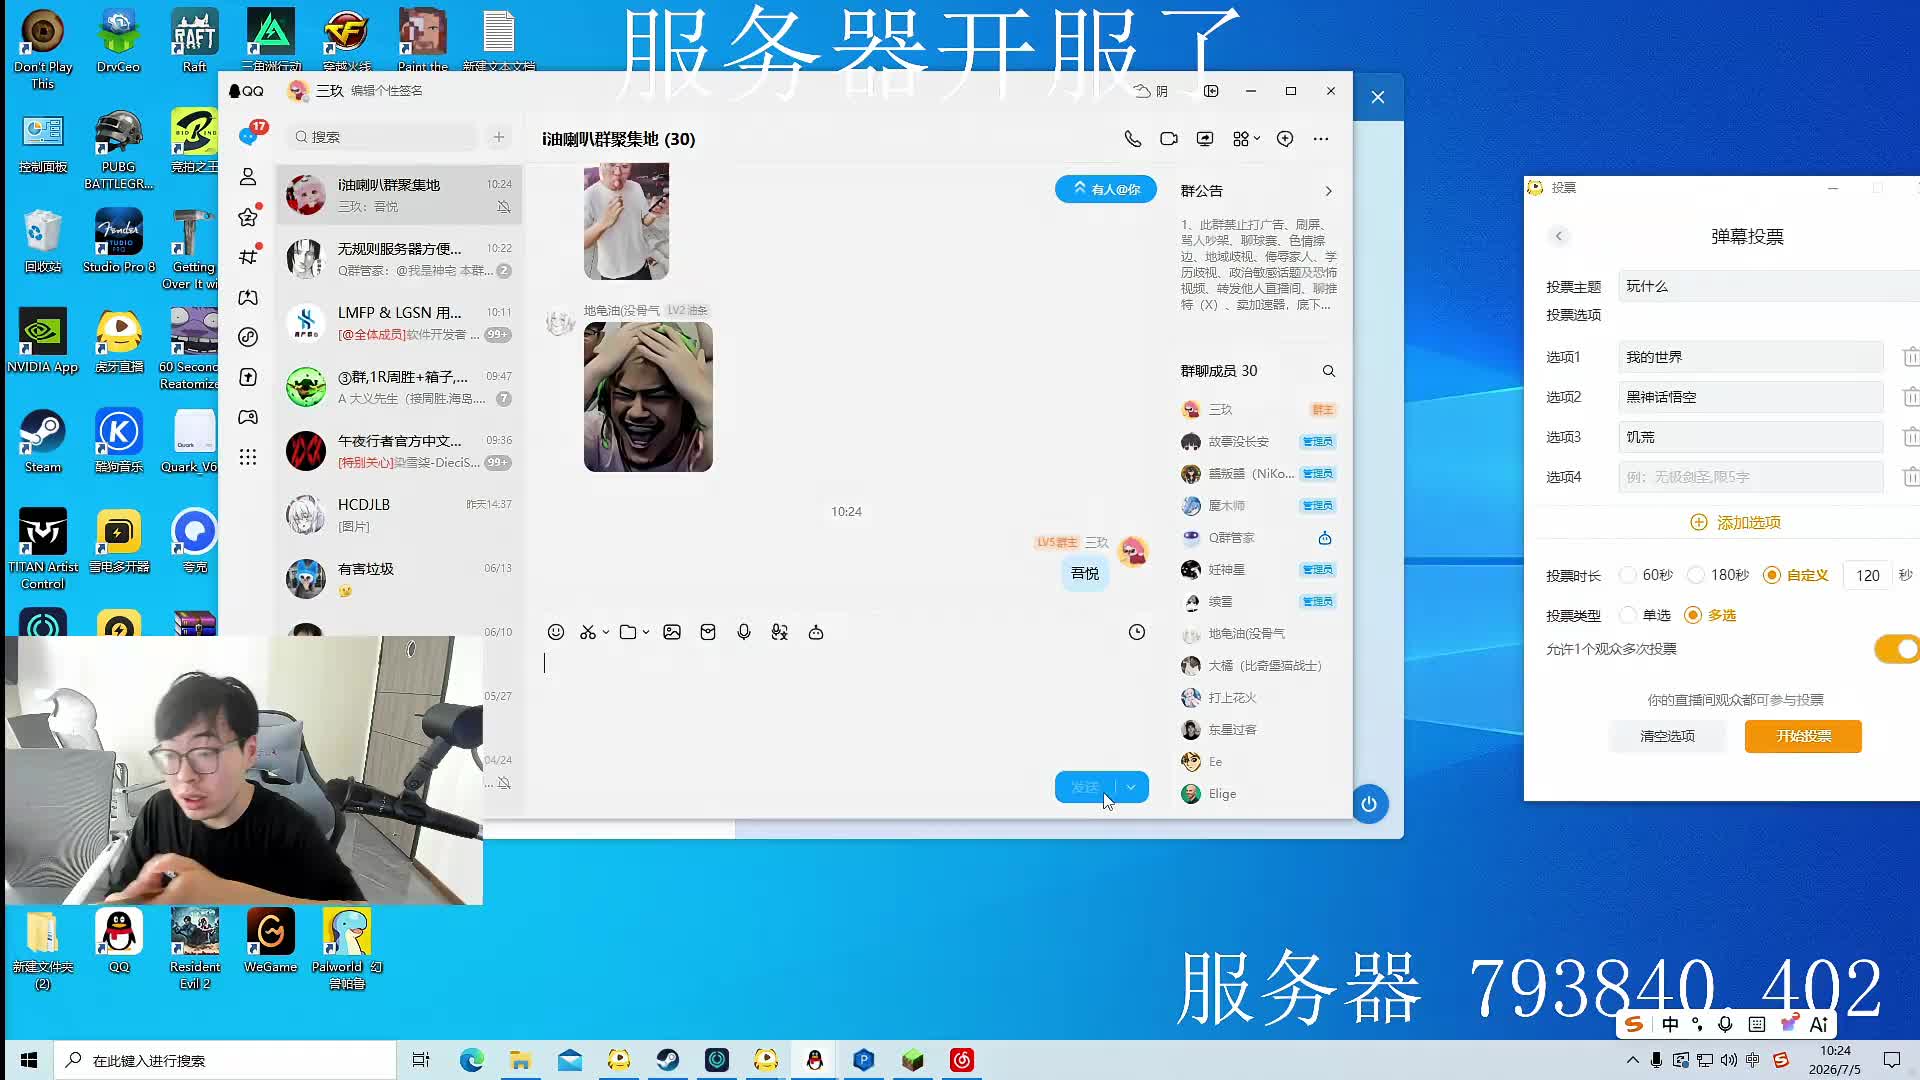Screen dimensions: 1920x1080
Task: Click 开始投票 button
Action: [1803, 736]
